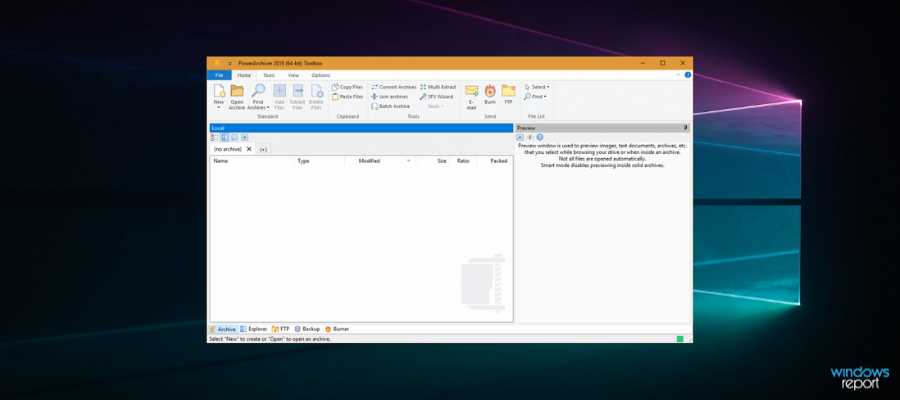Click the Extract Files icon
The height and width of the screenshot is (400, 900).
(297, 91)
